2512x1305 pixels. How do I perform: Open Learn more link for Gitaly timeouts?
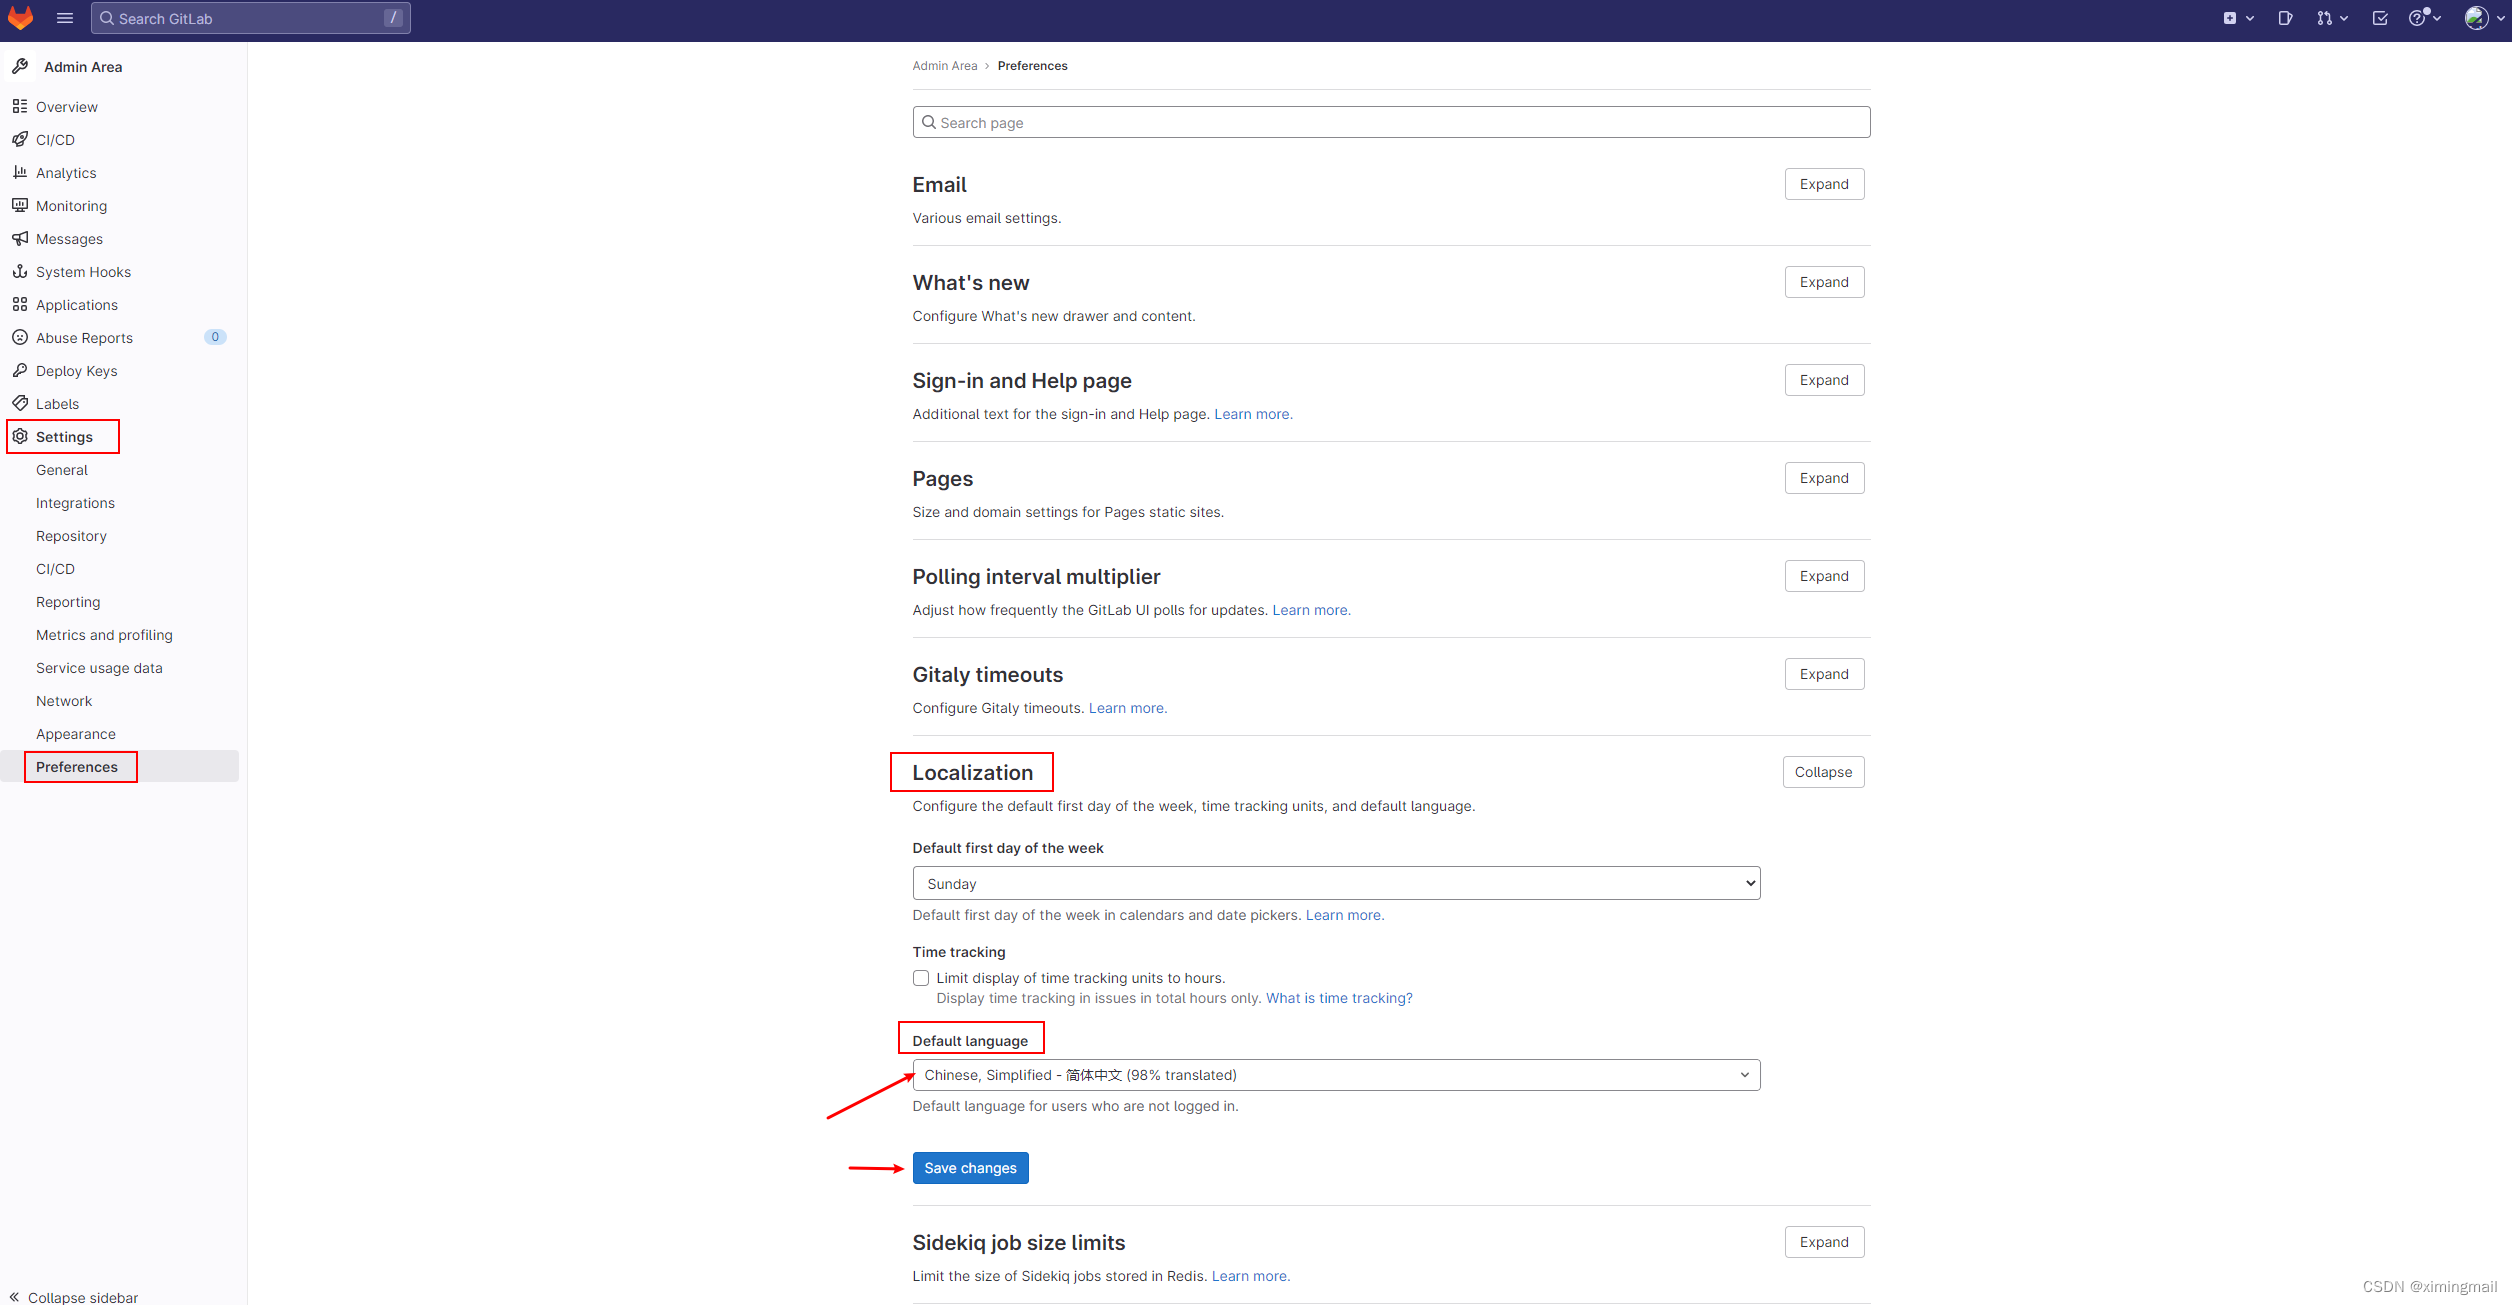[x=1127, y=708]
